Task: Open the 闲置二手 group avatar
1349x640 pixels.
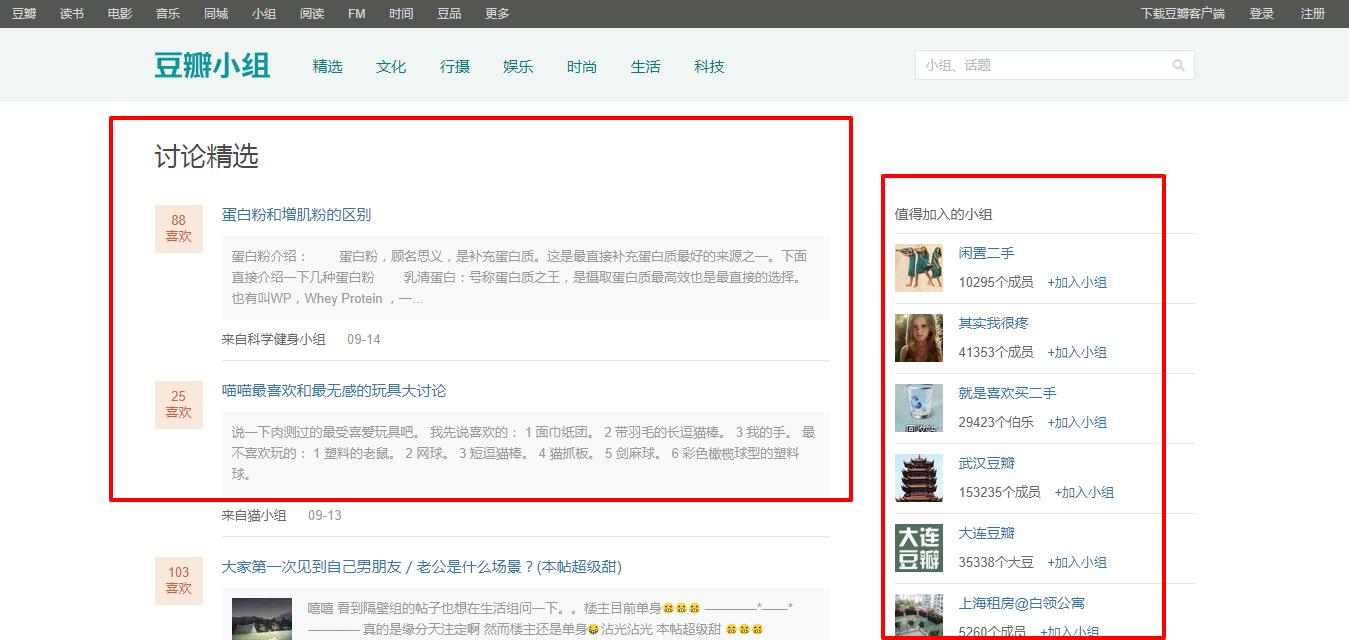Action: pos(918,267)
